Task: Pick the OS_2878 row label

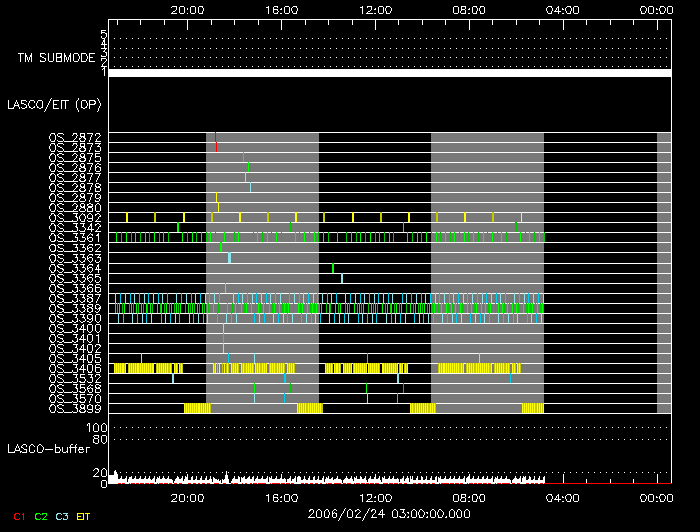Action: 75,187
